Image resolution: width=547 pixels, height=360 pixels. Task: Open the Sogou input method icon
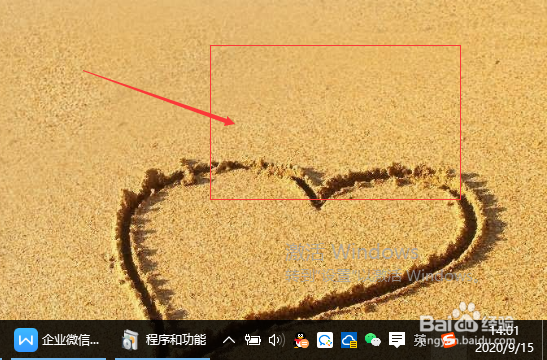click(x=449, y=340)
